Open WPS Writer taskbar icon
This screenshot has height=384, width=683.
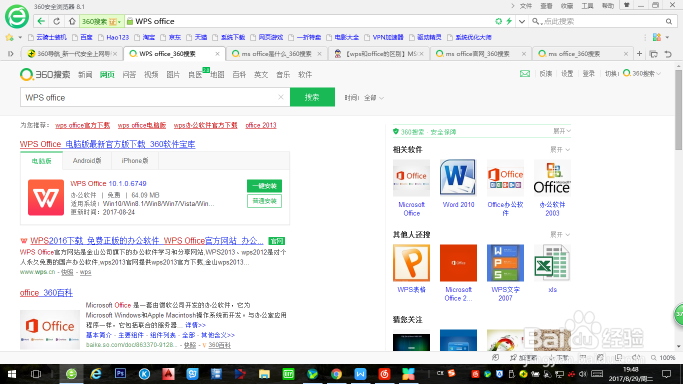(360, 374)
